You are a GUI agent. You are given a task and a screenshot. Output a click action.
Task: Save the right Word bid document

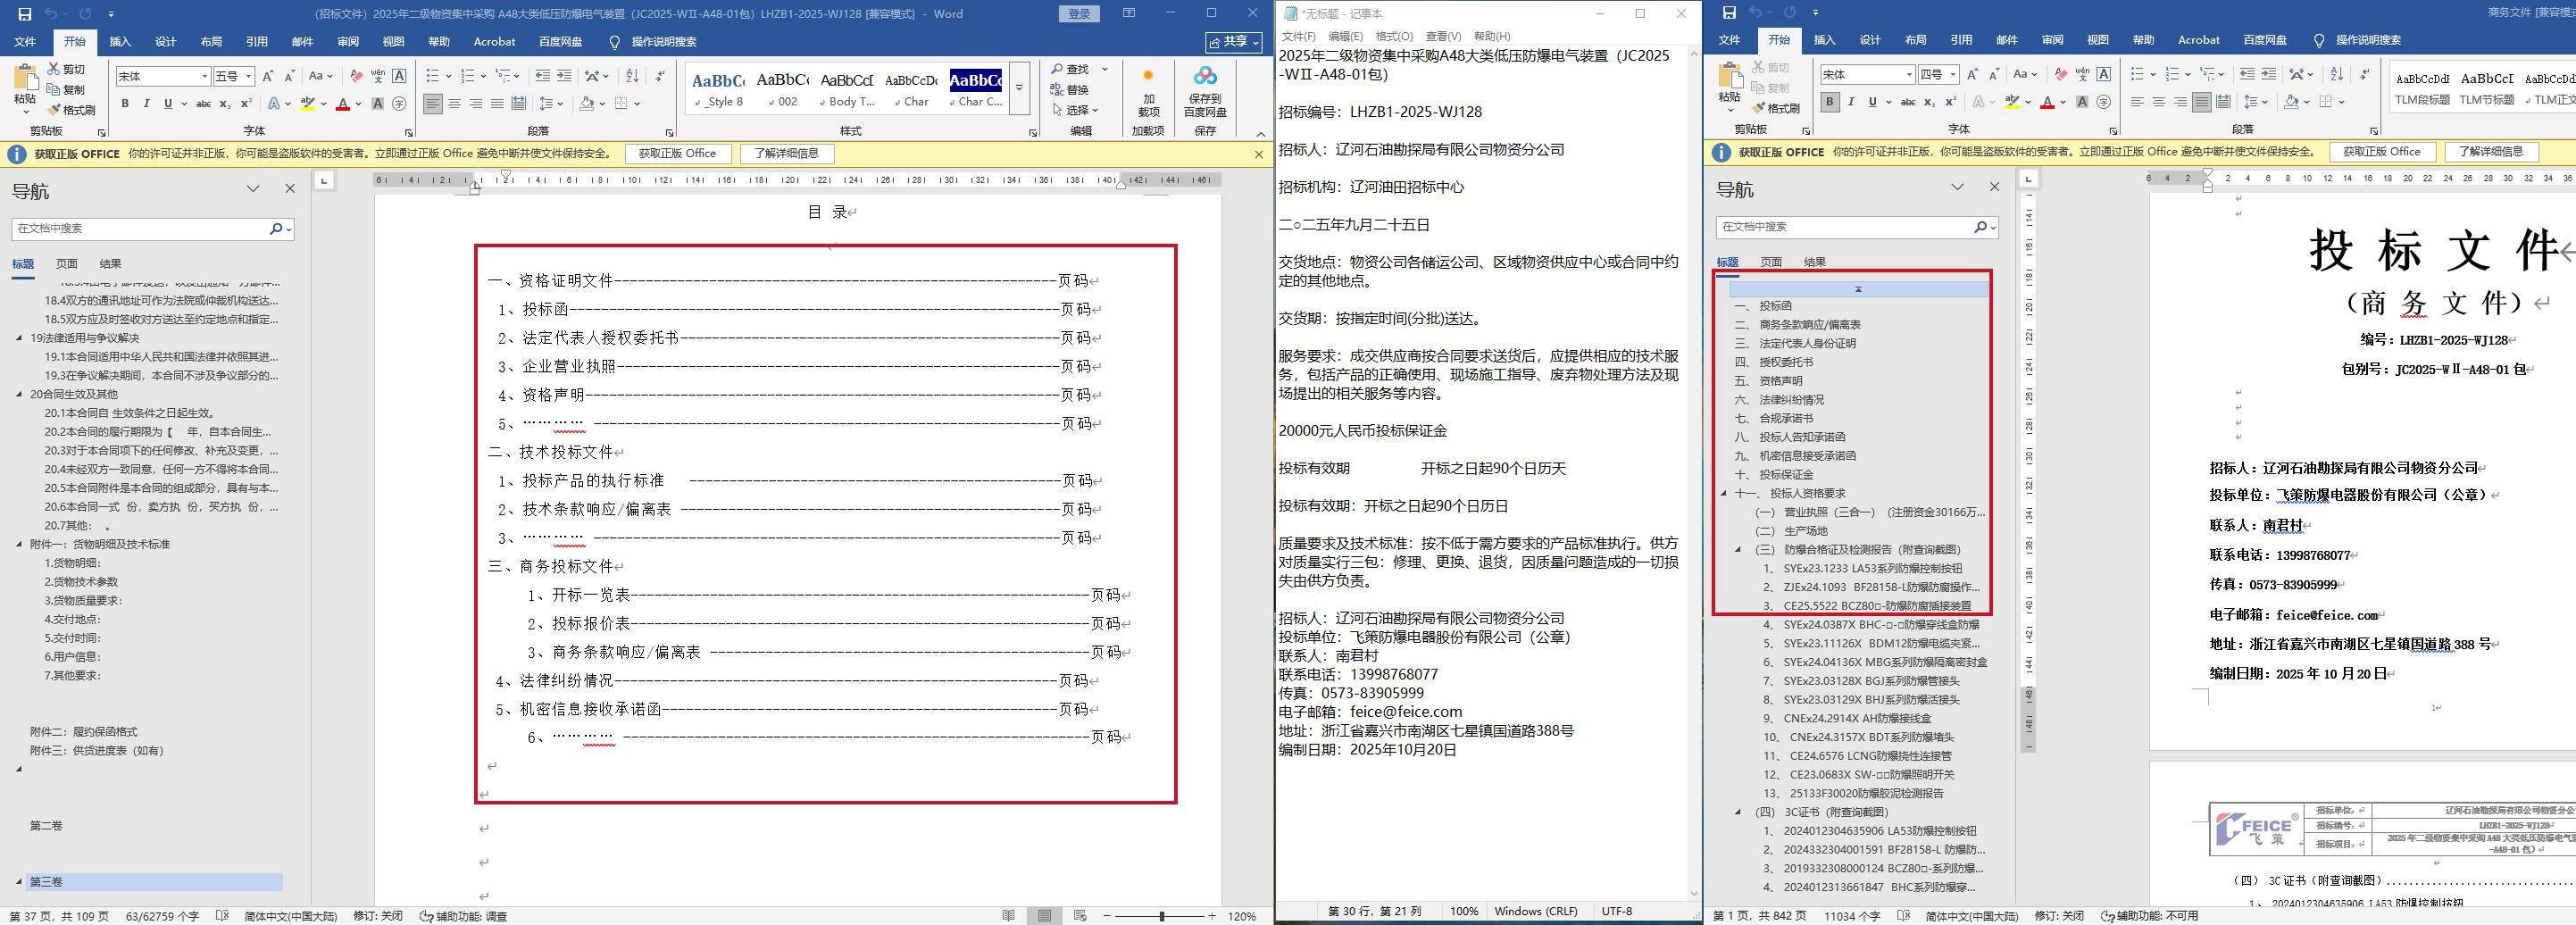[x=1729, y=13]
